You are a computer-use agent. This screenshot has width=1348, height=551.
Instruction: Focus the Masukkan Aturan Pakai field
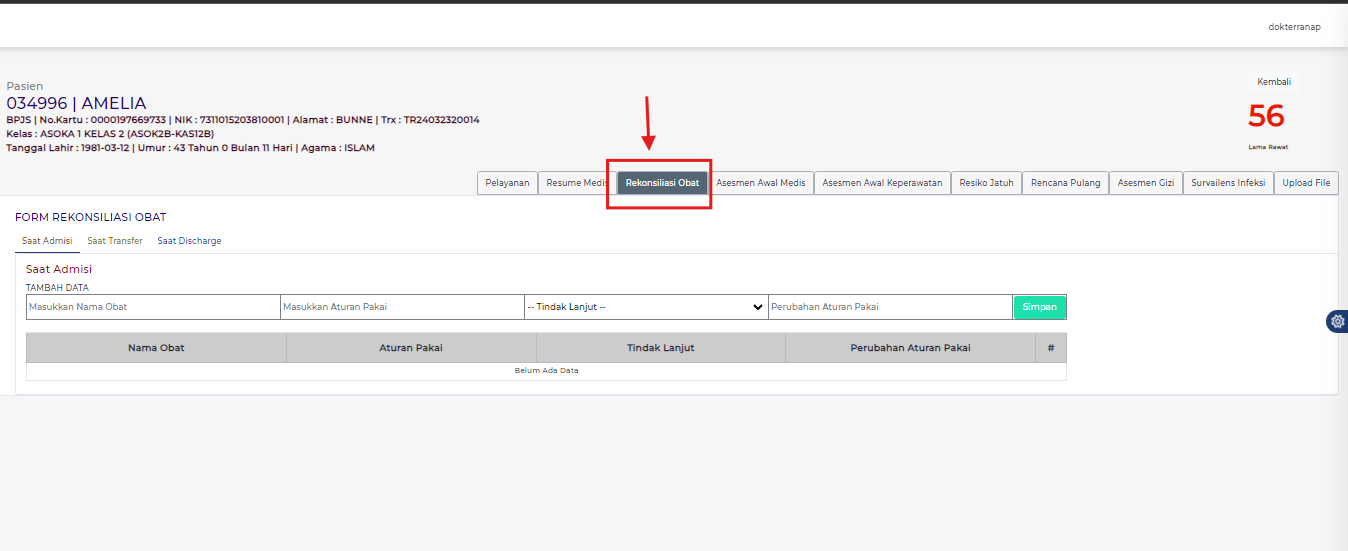[402, 307]
